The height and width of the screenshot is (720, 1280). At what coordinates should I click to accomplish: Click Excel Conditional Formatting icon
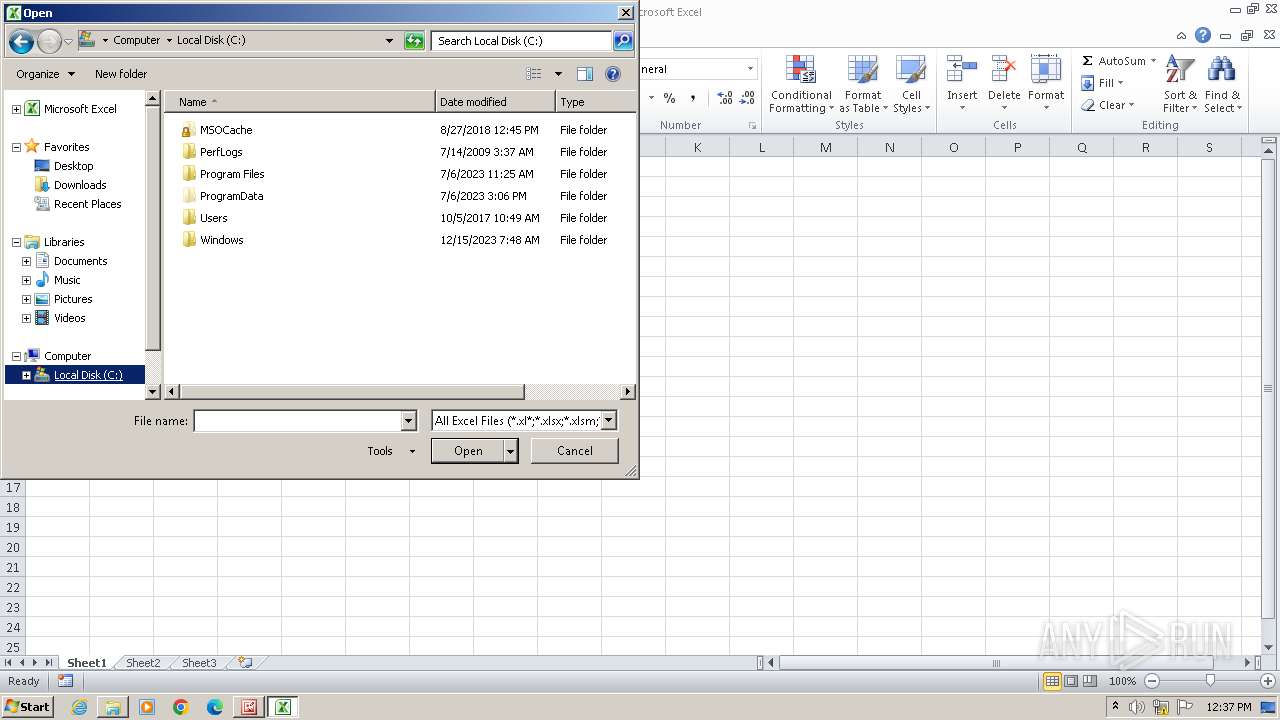click(801, 84)
